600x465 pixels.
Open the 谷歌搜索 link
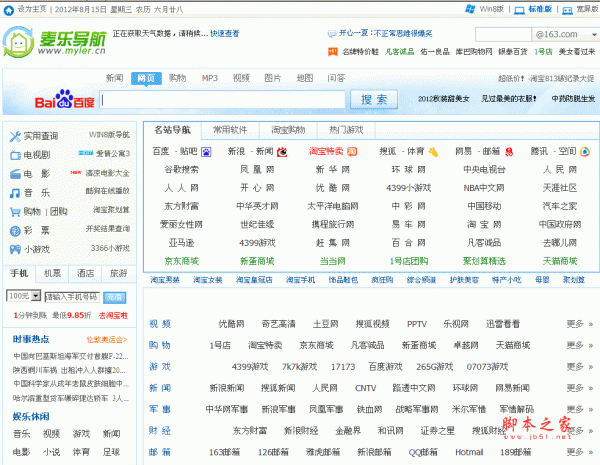(x=181, y=170)
